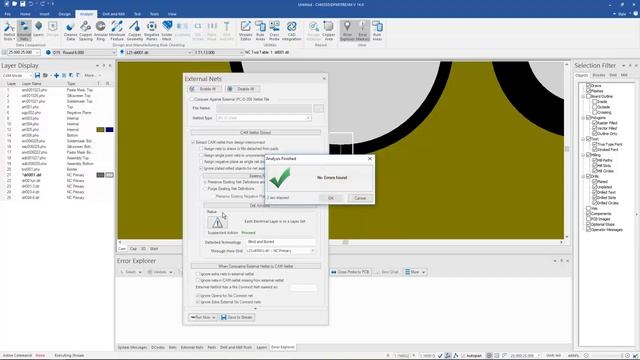Click the olive color swatch for layer 12

[100, 130]
